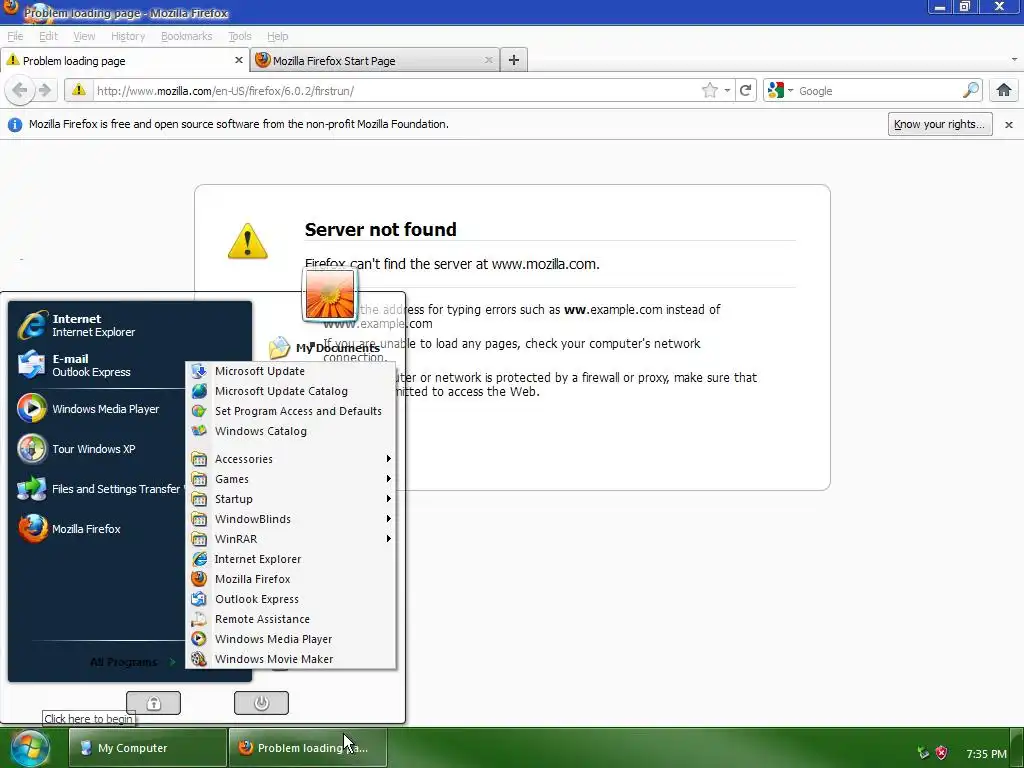Launch Windows Media Player from Start menu left pane
1024x768 pixels.
(x=98, y=409)
